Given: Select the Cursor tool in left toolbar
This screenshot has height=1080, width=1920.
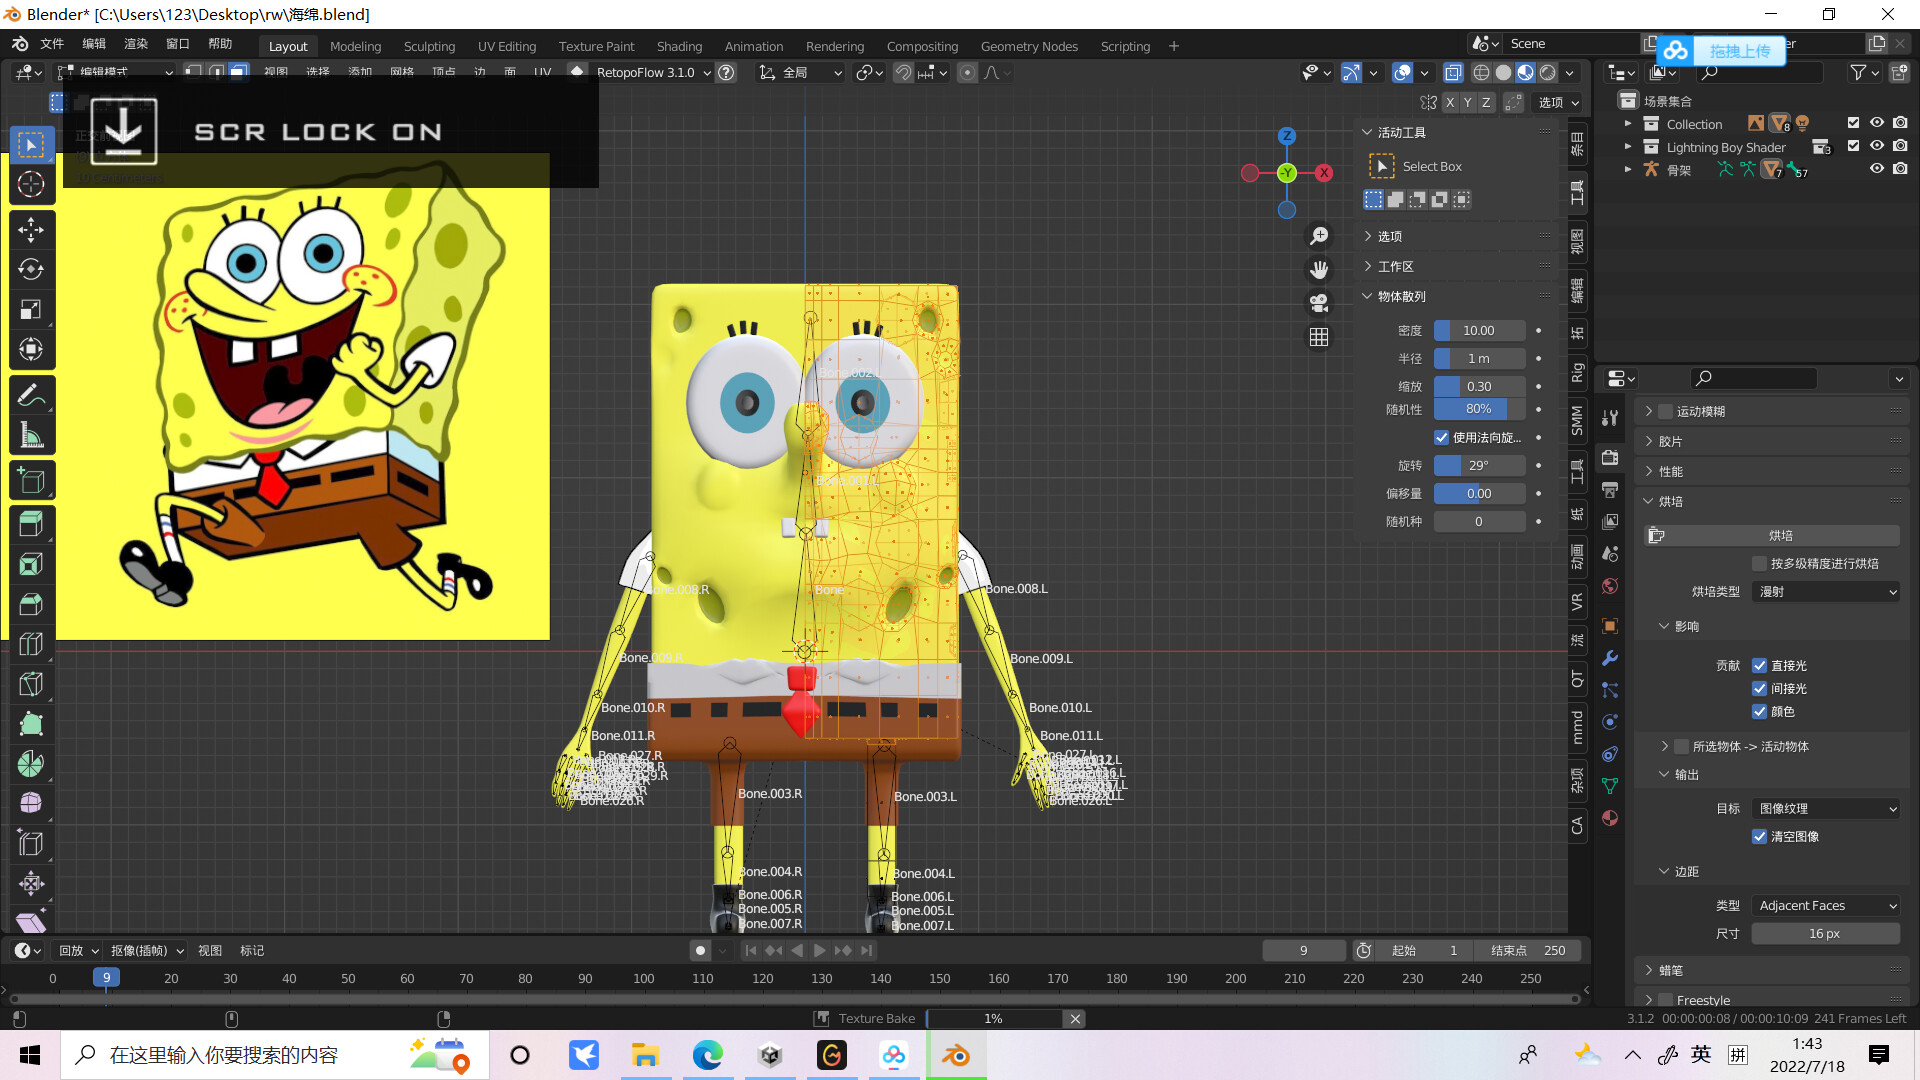Looking at the screenshot, I should (31, 185).
